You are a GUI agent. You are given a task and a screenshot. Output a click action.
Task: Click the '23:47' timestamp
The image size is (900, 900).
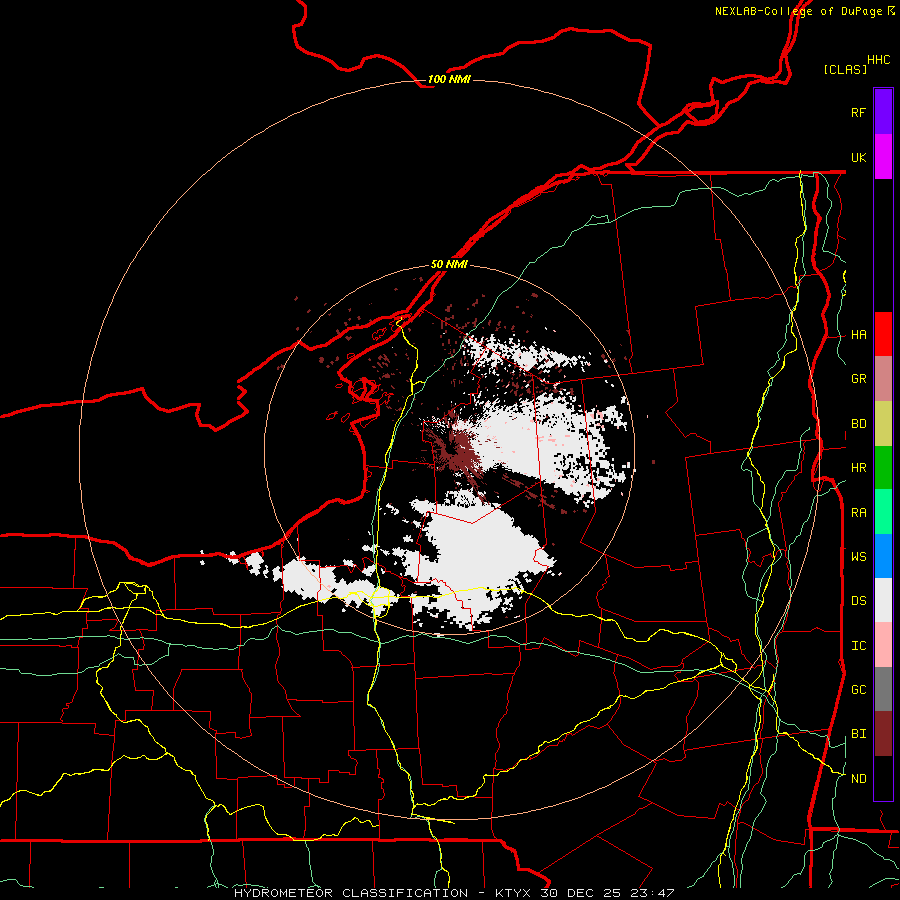pos(653,893)
